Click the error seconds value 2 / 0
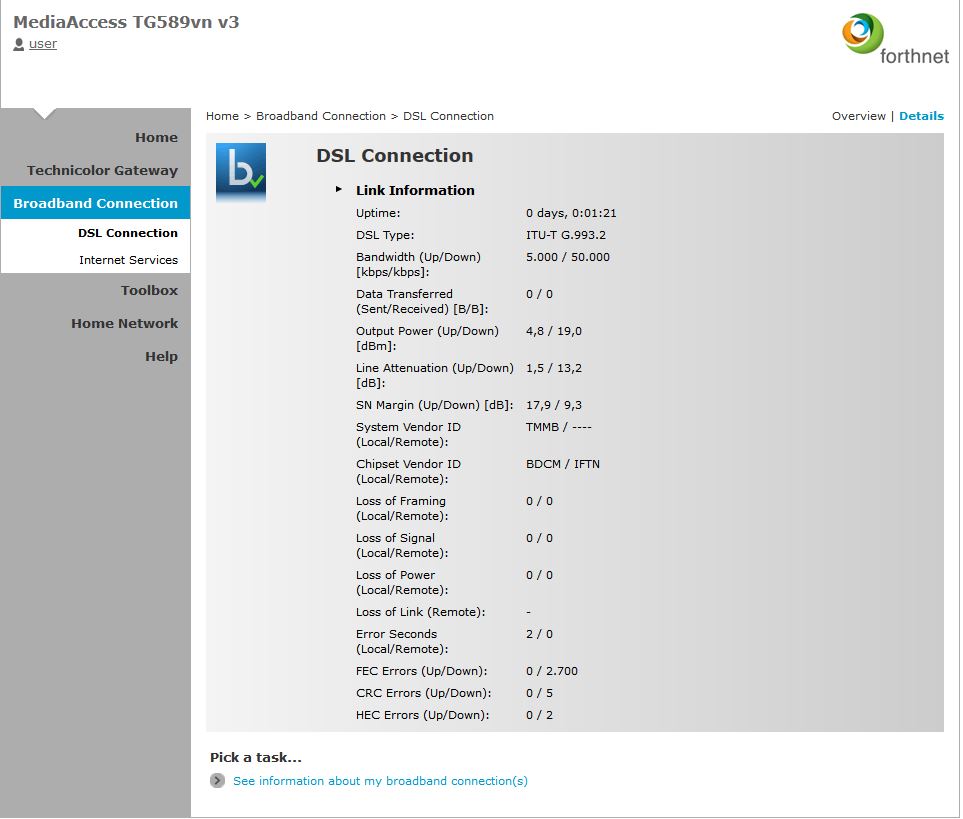The image size is (963, 819). (x=539, y=634)
